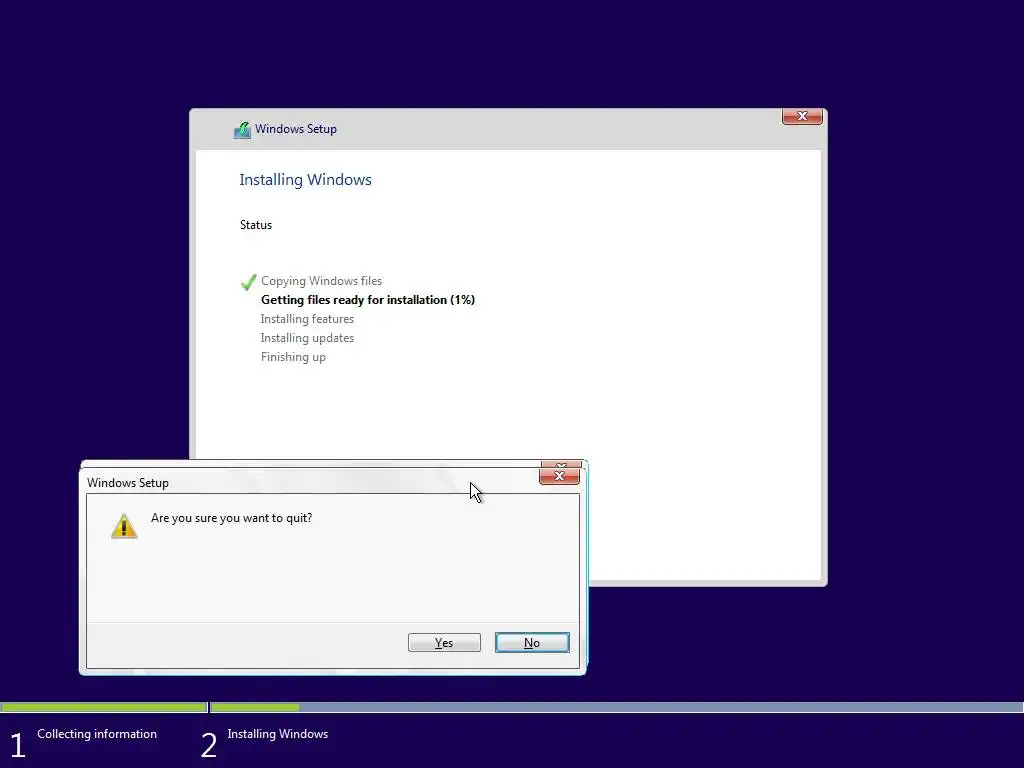Click the stage number 2 at bottom

click(209, 746)
